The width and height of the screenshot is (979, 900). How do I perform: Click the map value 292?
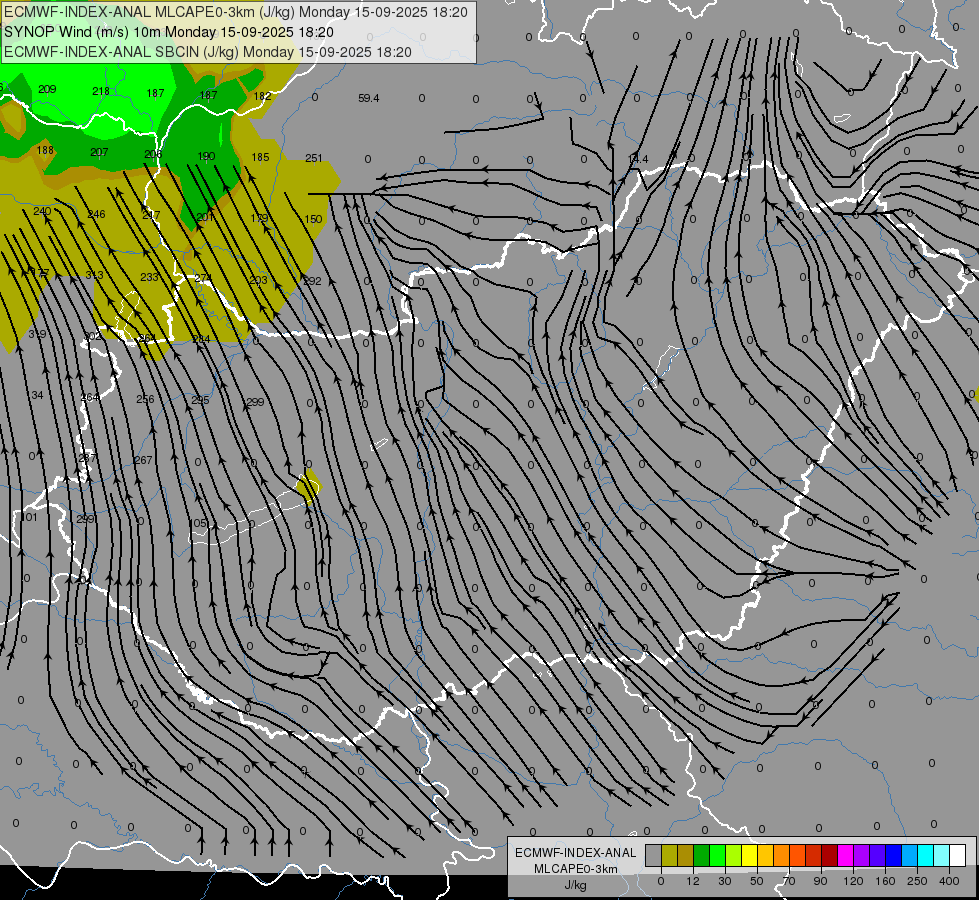312,281
